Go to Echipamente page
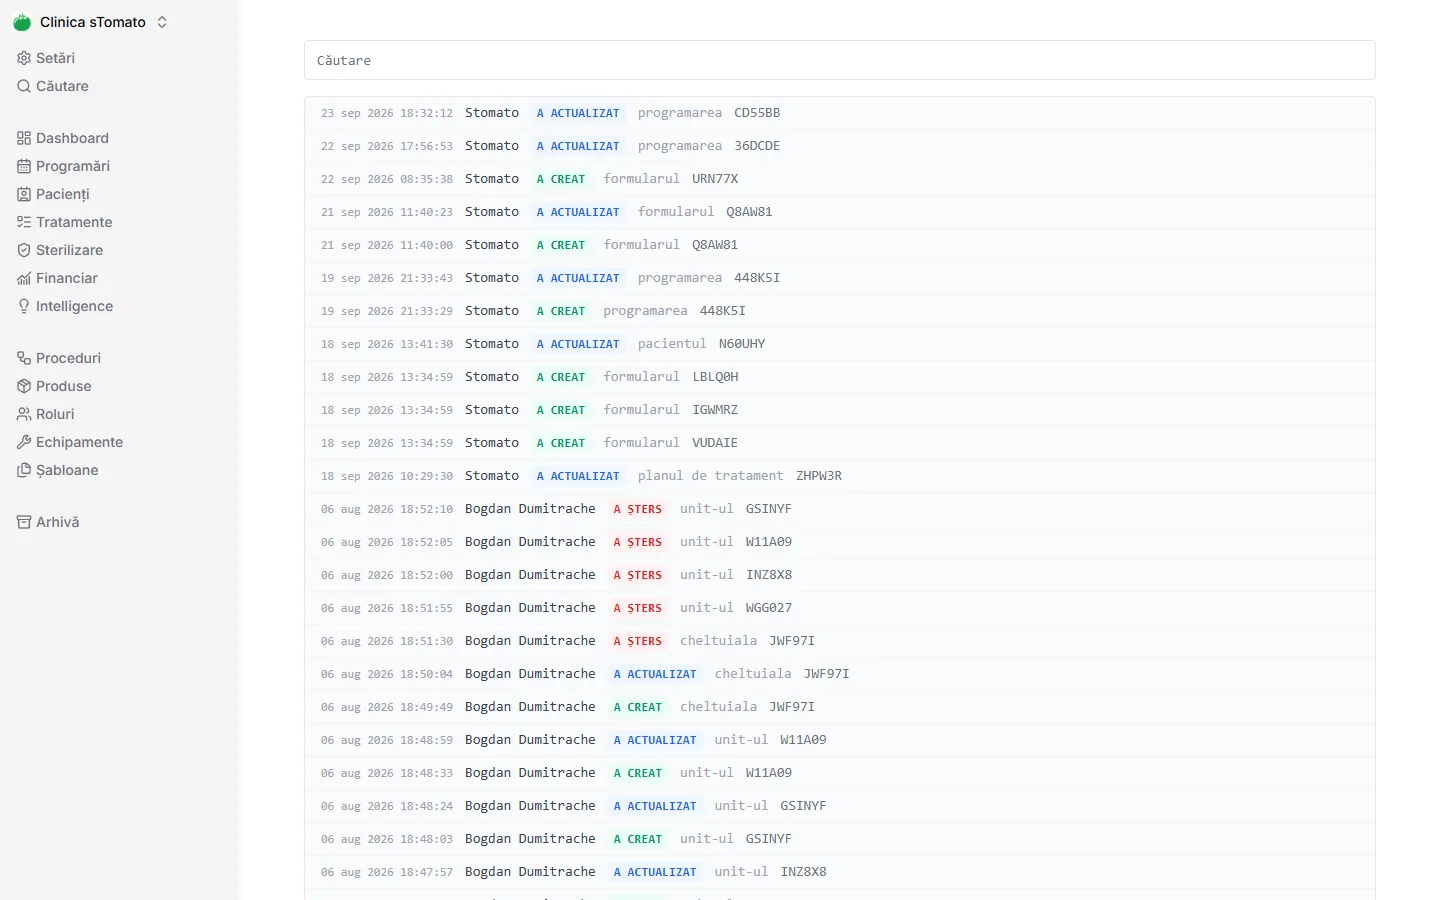This screenshot has width=1440, height=900. tap(120, 442)
